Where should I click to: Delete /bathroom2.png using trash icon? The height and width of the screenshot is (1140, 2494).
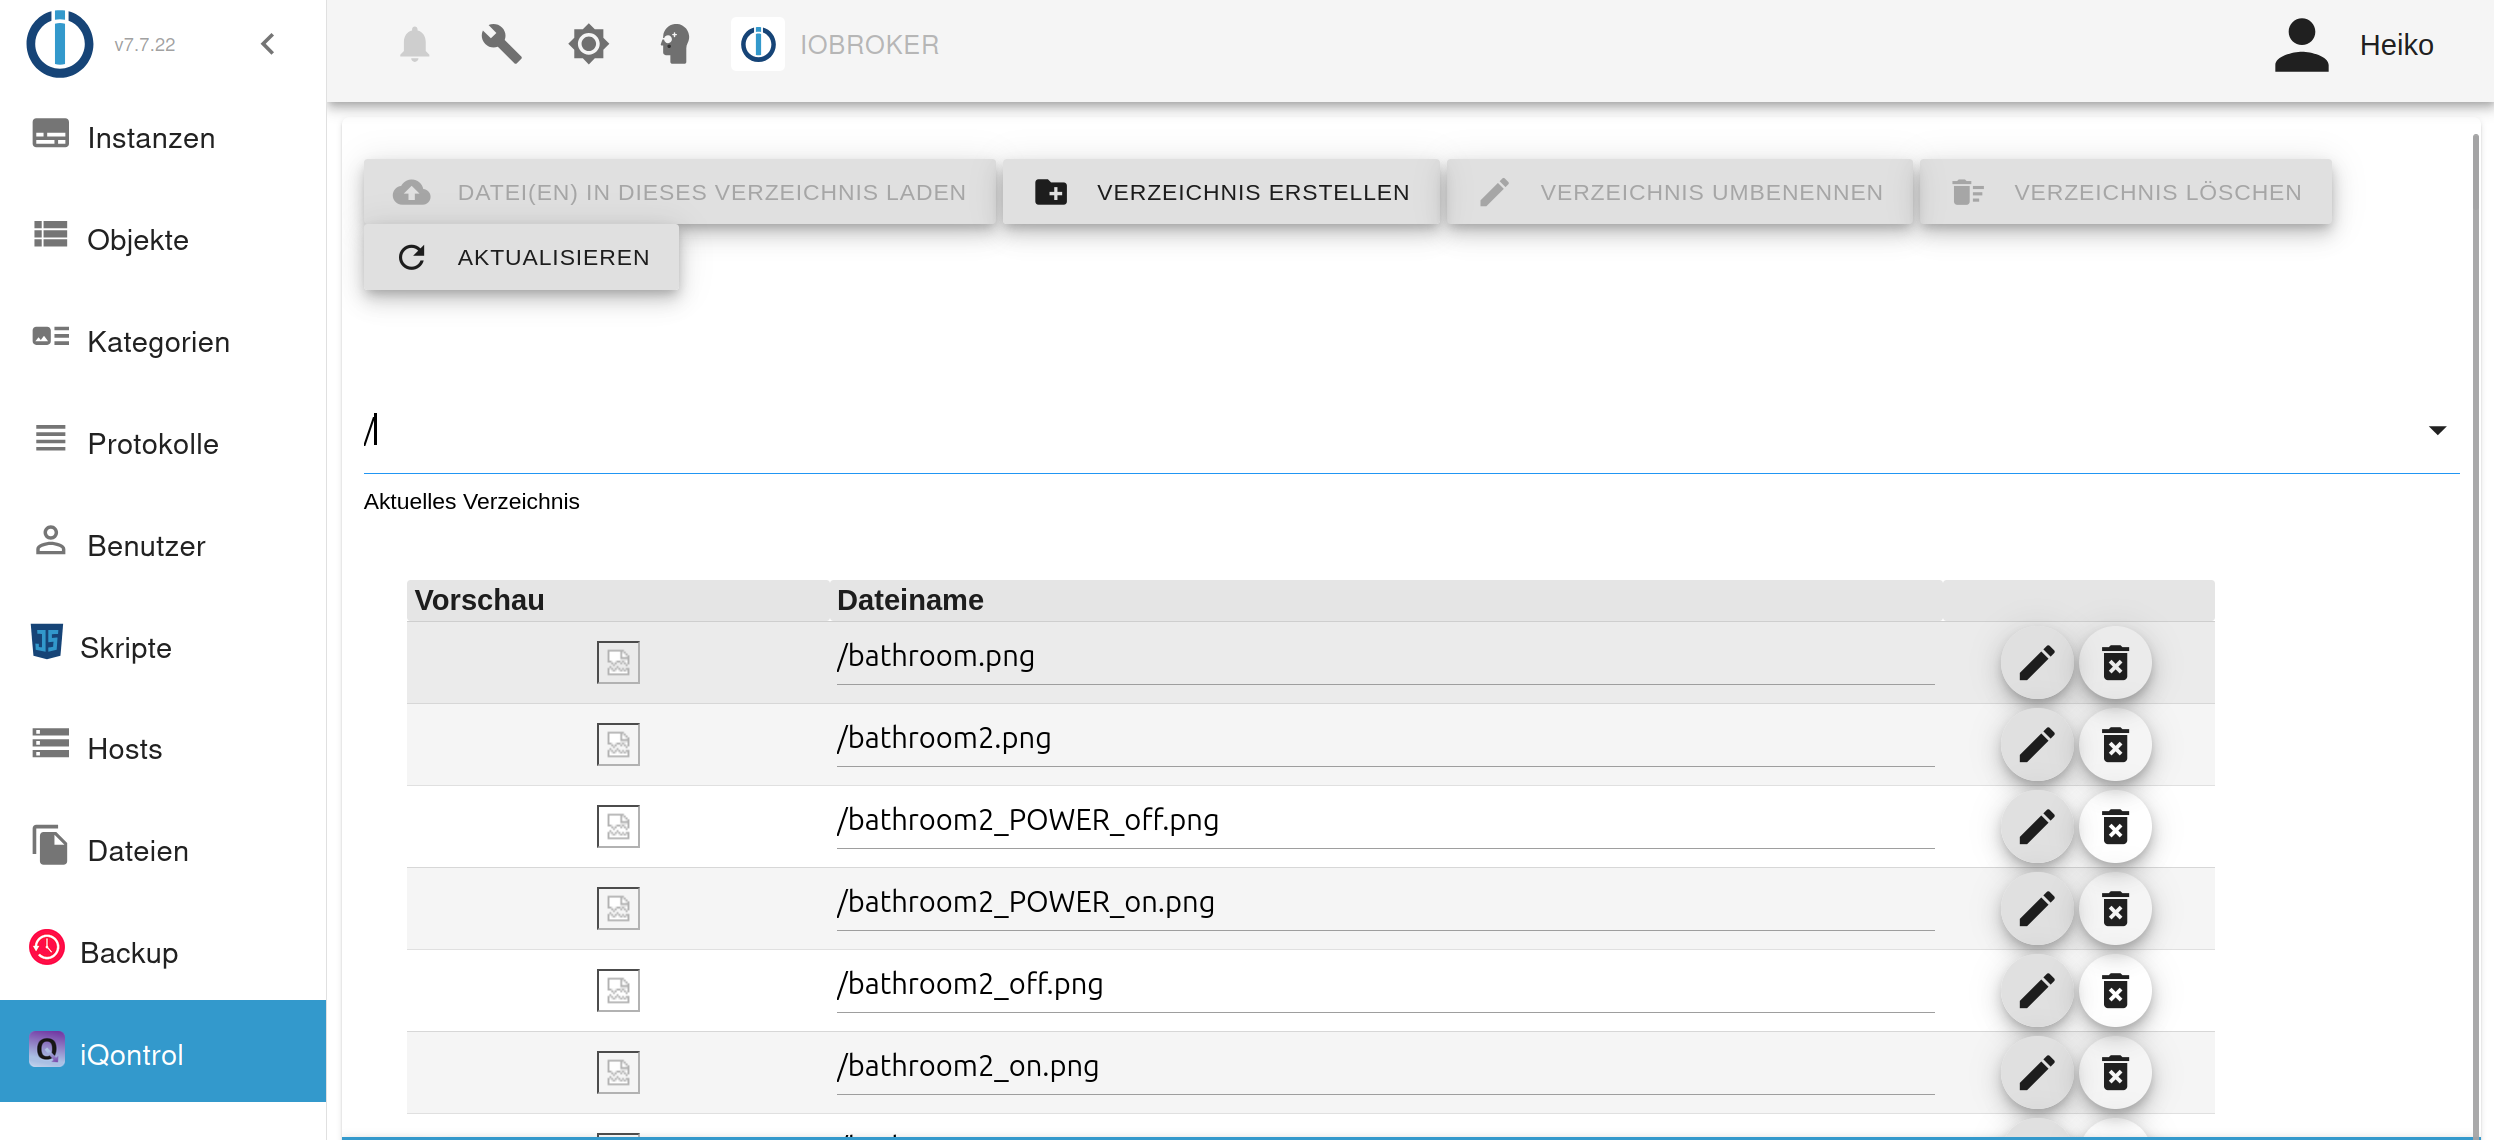tap(2115, 745)
